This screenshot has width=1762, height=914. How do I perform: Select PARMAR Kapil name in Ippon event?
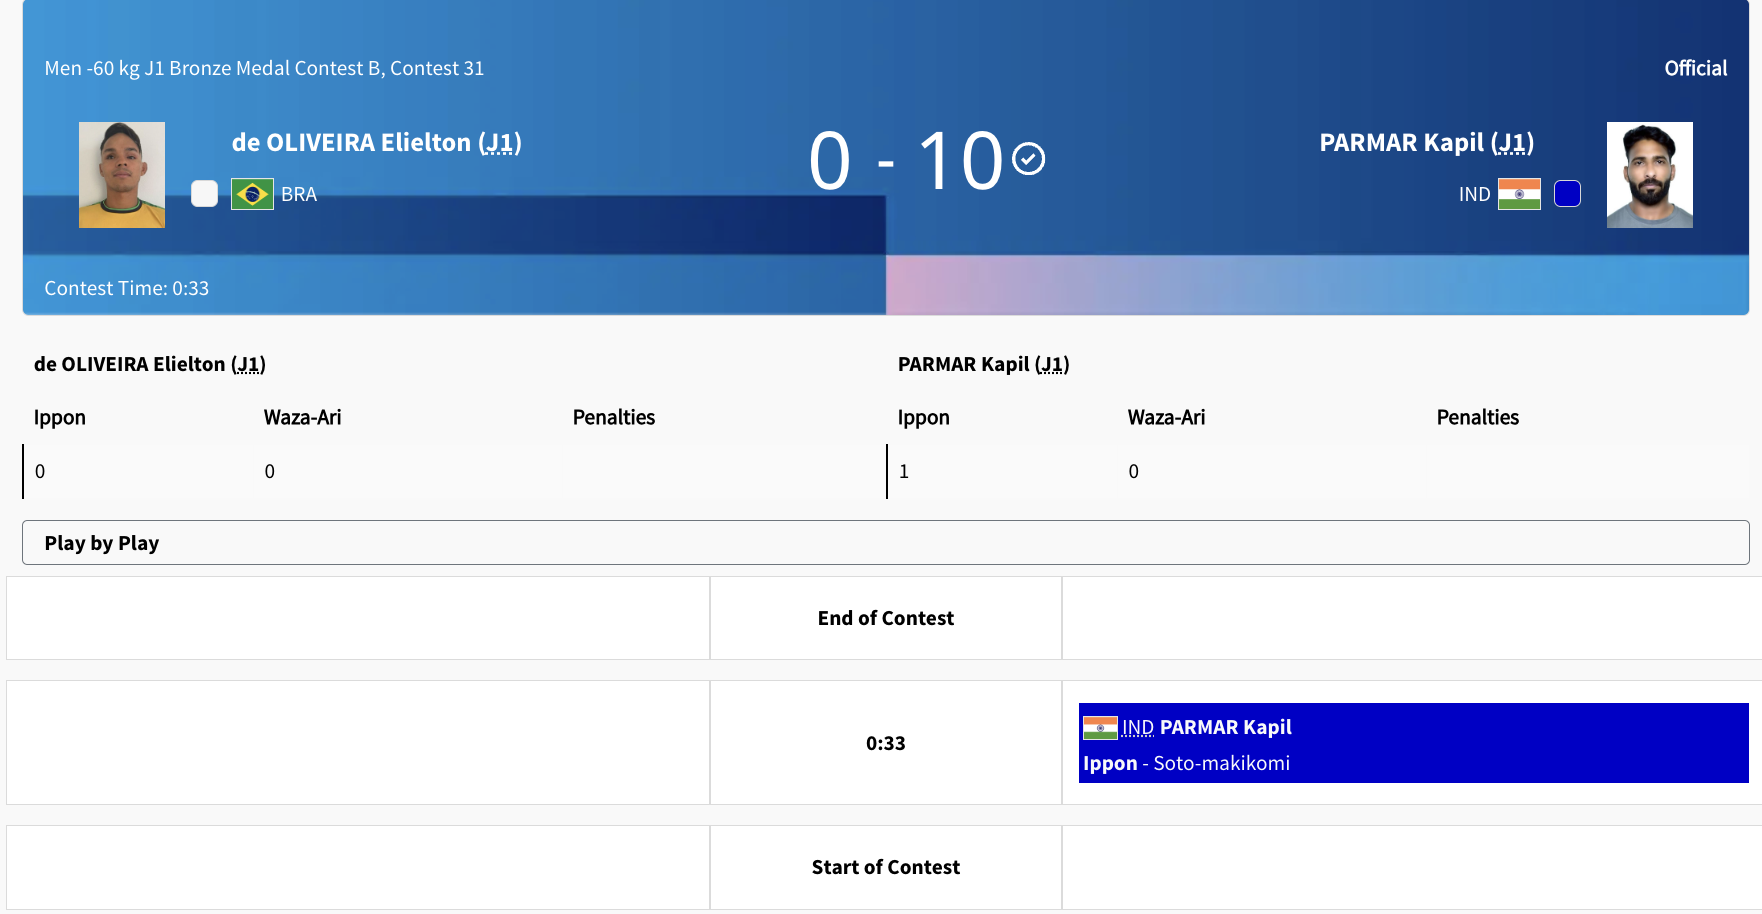[1225, 728]
